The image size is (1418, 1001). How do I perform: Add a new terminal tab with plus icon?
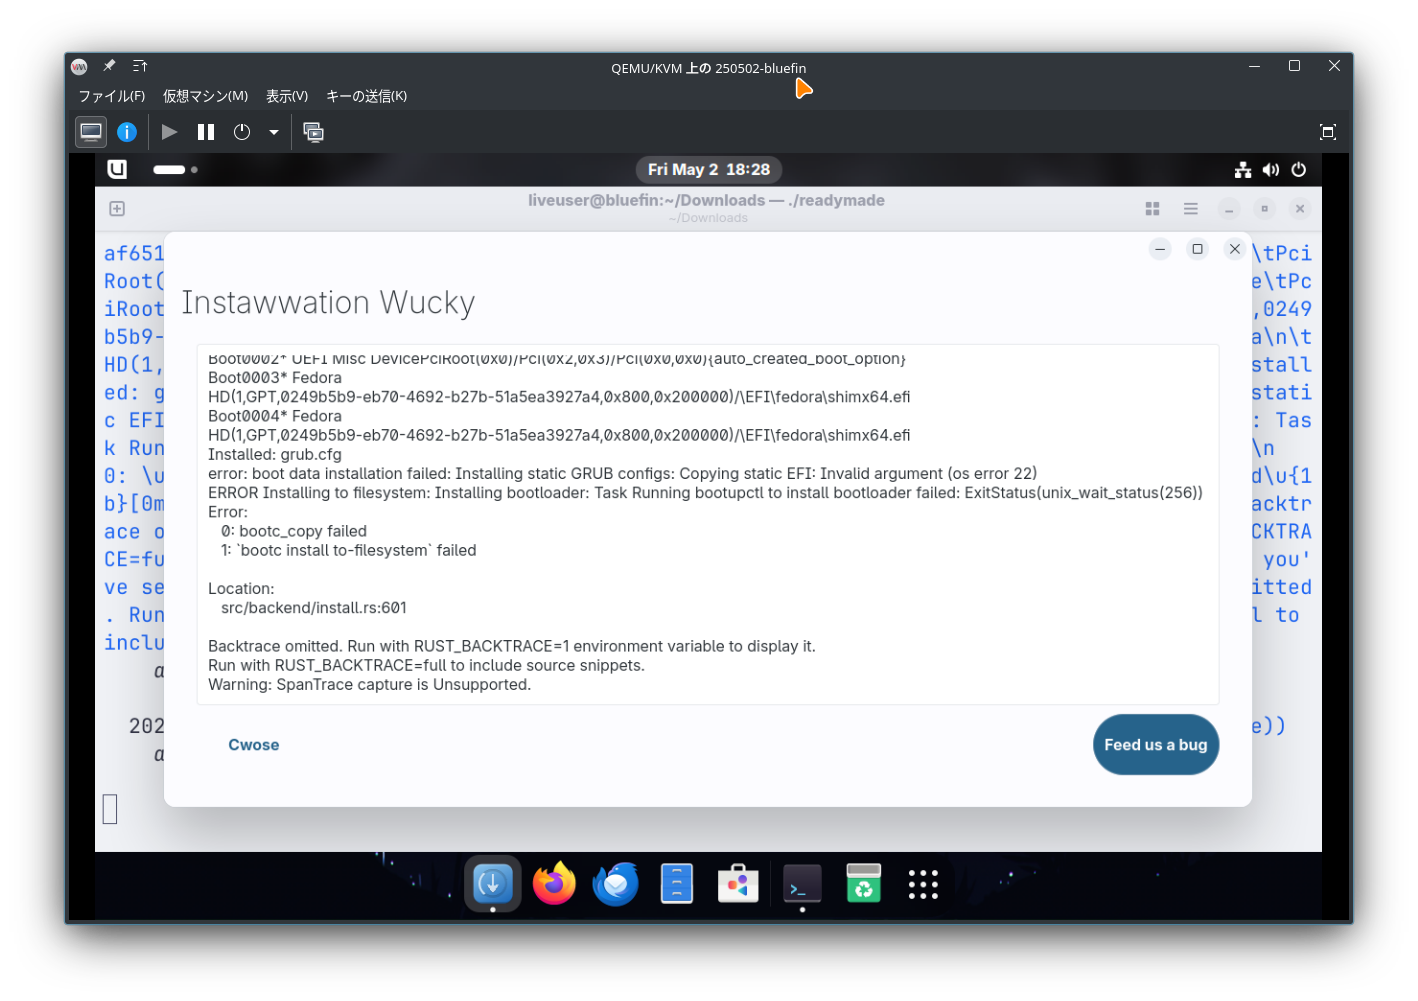[x=117, y=209]
